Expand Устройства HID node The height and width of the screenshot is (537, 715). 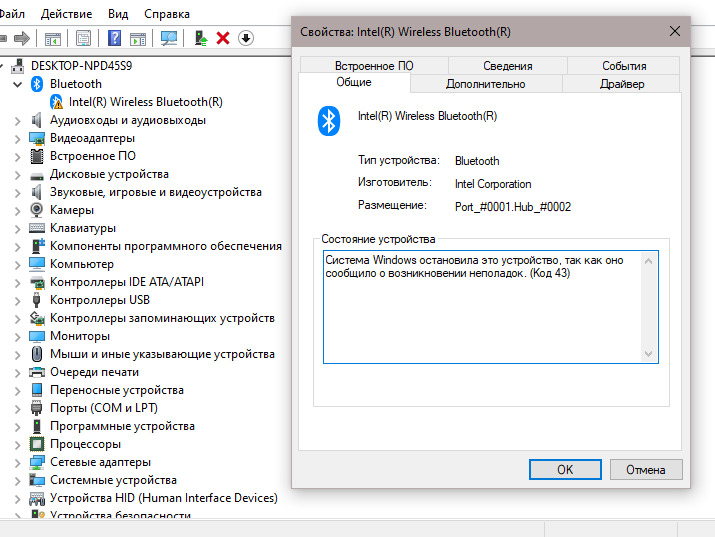[x=18, y=499]
